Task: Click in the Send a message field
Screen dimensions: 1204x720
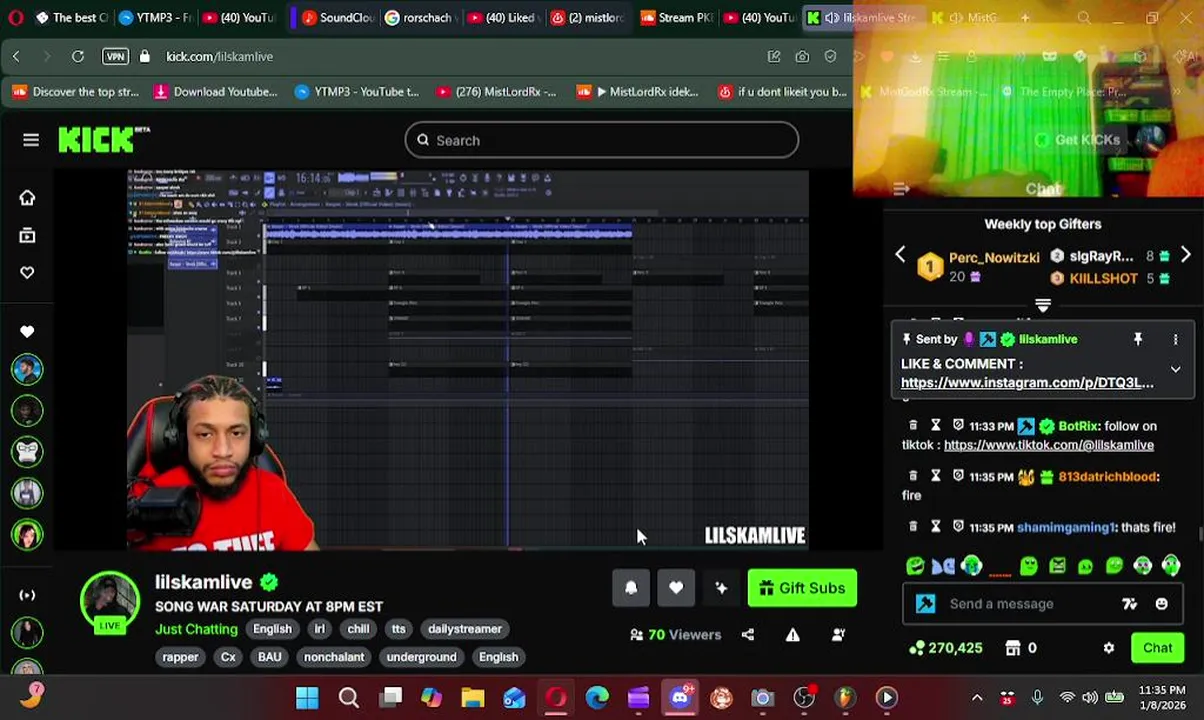Action: [x=1029, y=604]
